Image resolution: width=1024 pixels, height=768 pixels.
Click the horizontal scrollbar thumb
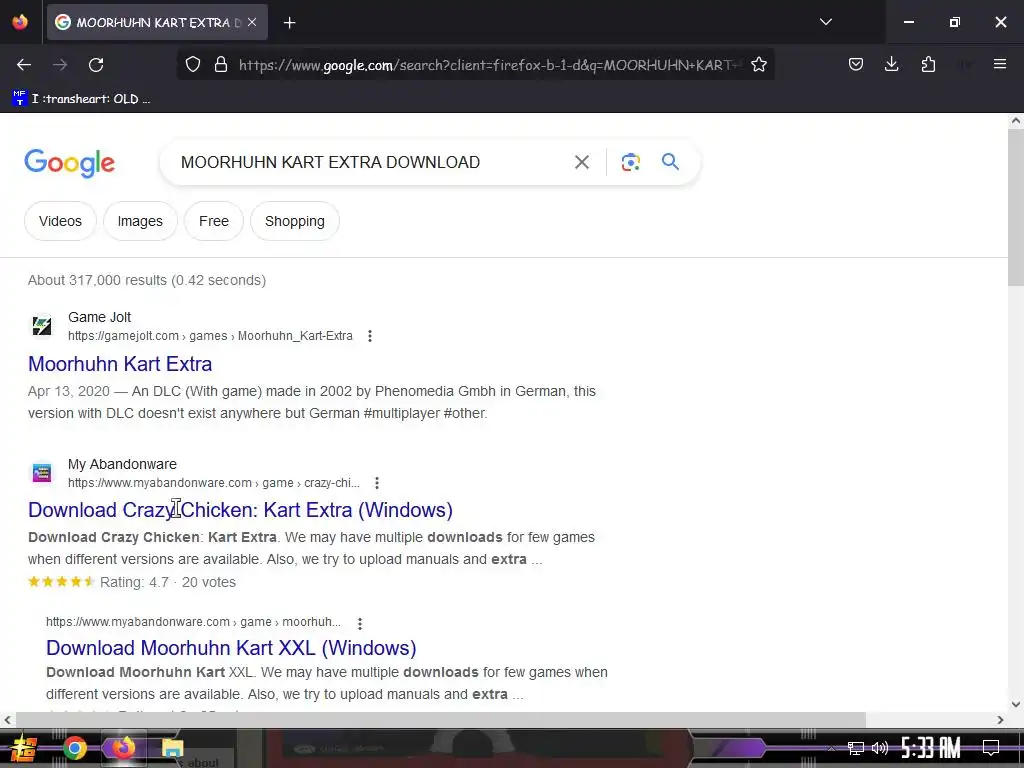pos(441,720)
